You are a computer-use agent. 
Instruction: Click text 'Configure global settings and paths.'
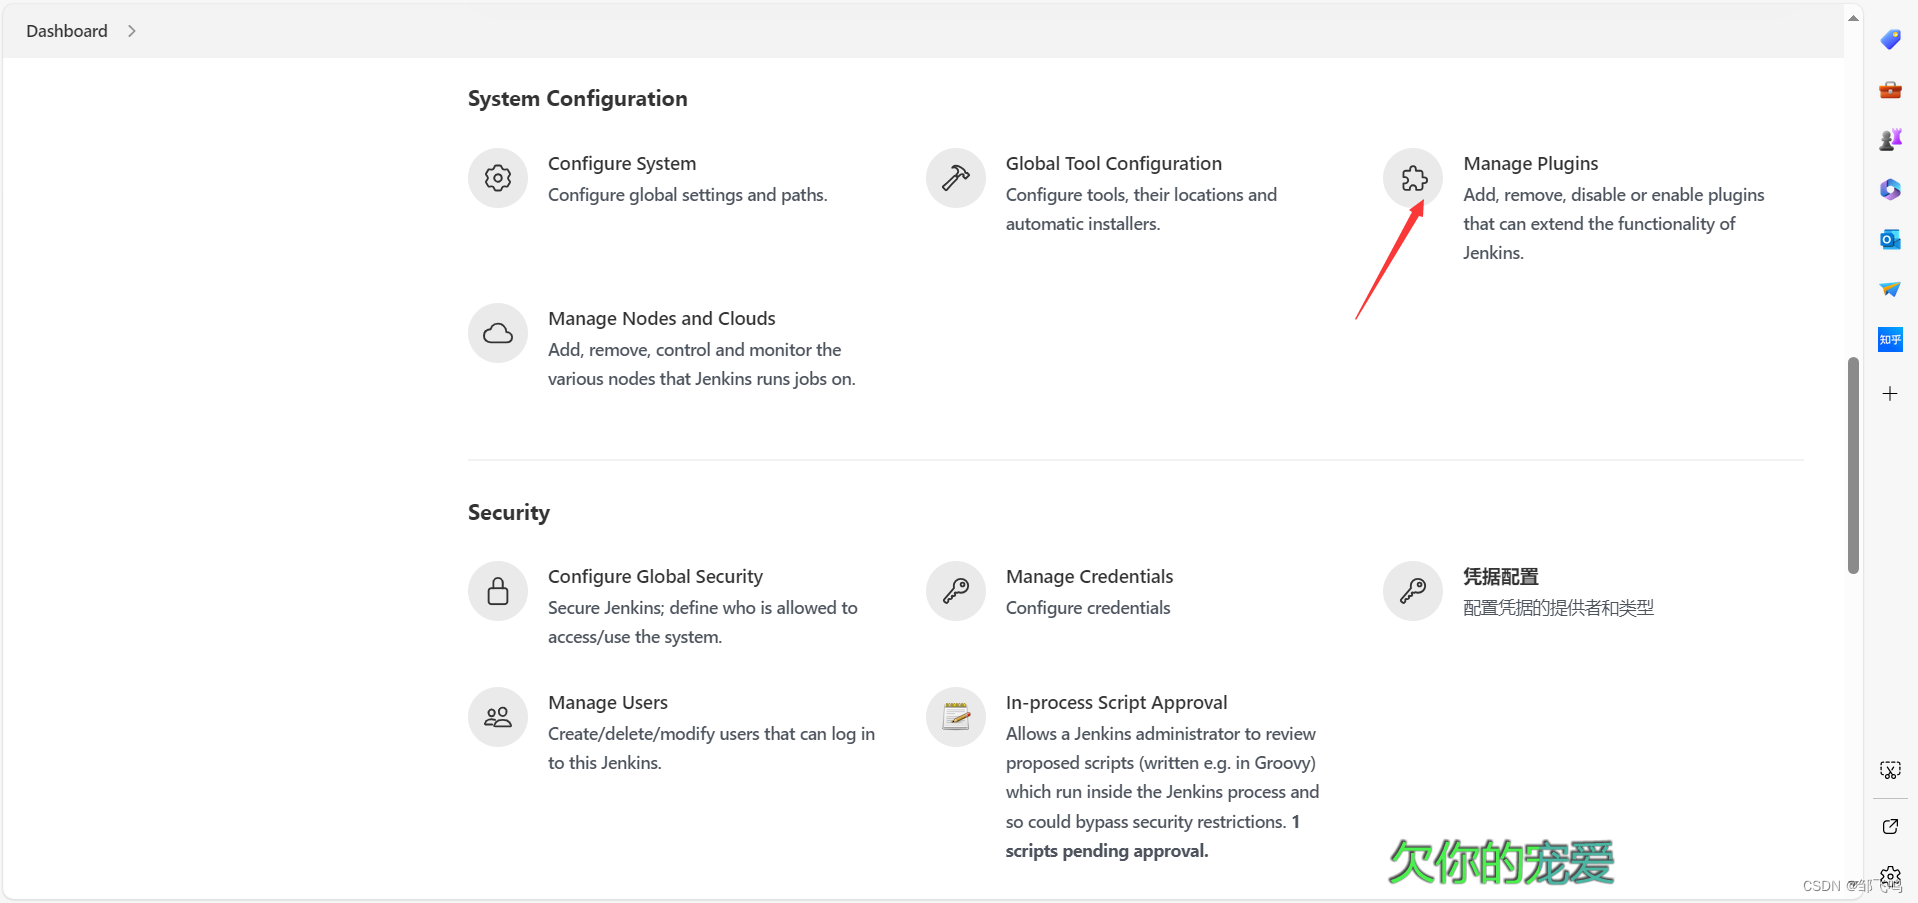(x=688, y=195)
